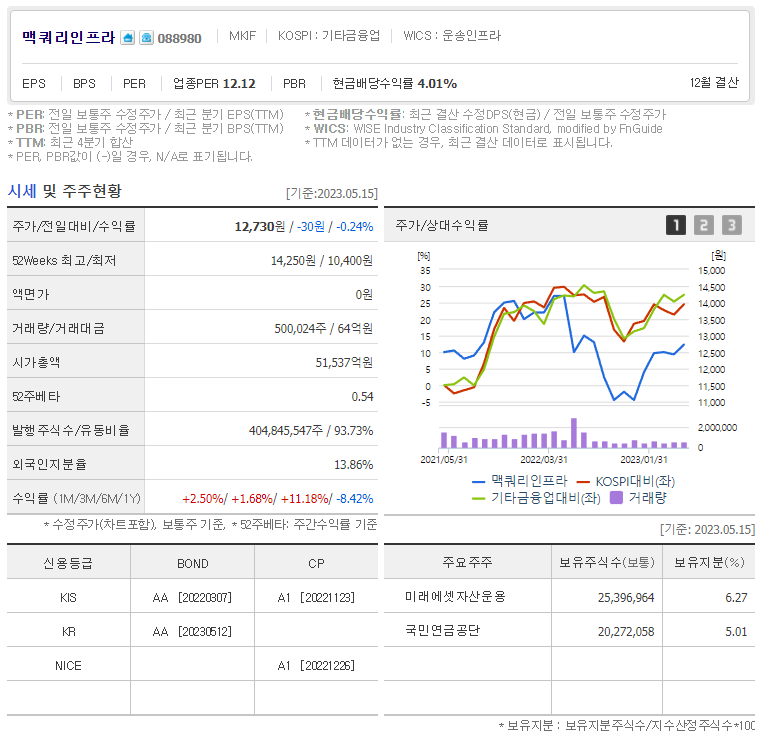Click KIS CP rating A1 [20221123]
The image size is (769, 741).
click(316, 597)
